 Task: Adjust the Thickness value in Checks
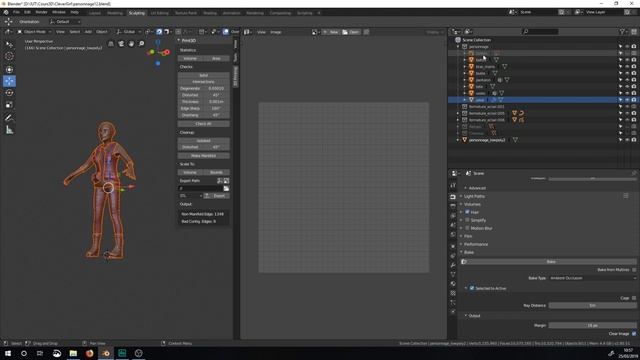(x=203, y=102)
